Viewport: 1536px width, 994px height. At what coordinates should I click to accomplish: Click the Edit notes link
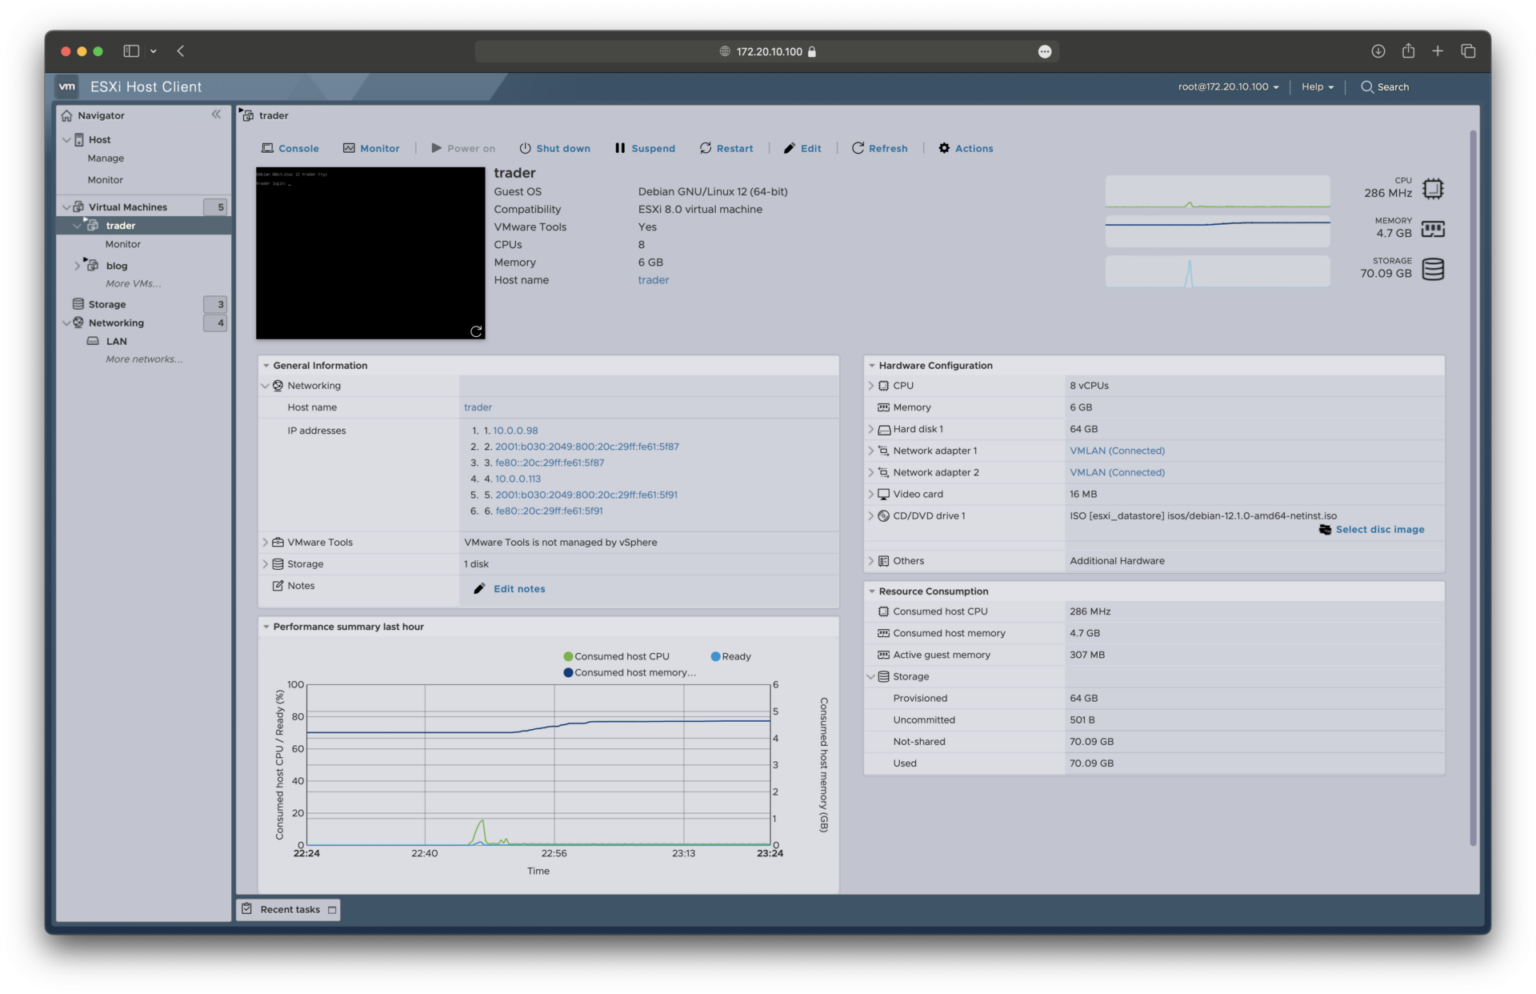518,589
